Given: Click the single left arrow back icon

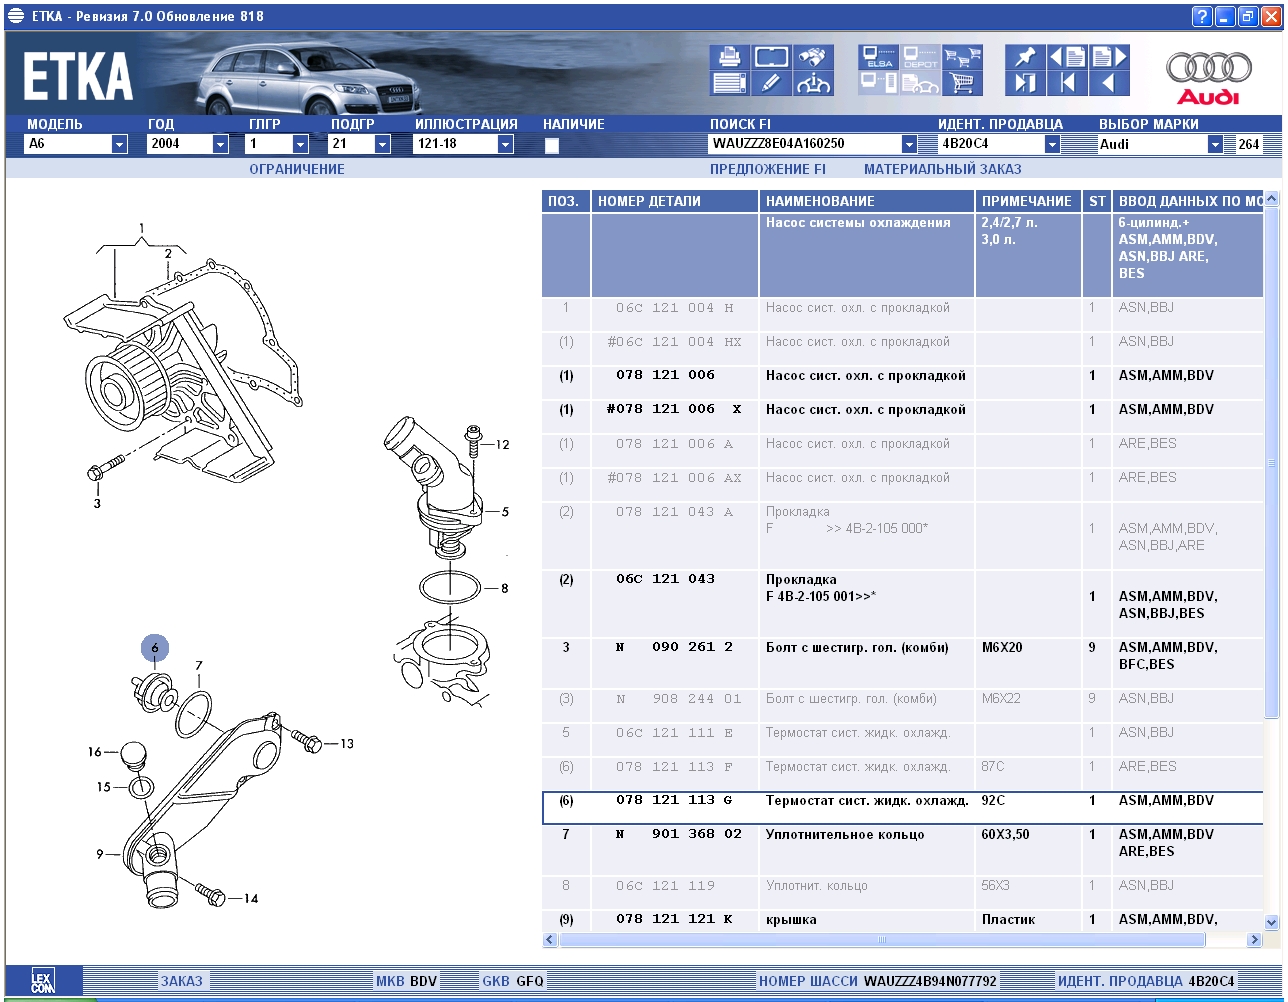Looking at the screenshot, I should [1109, 83].
